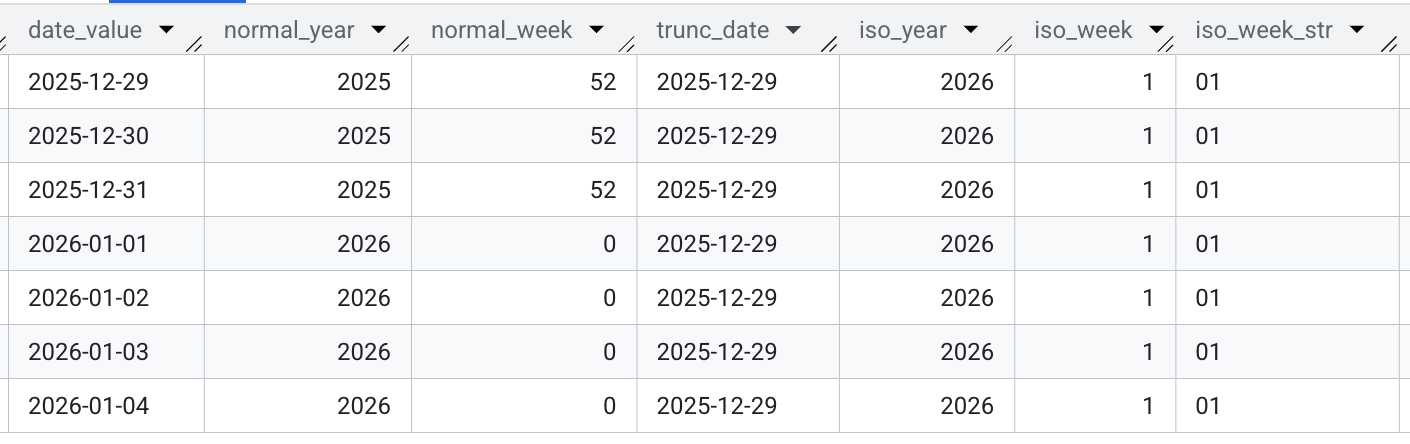Click the normal_week column resize handle

627,44
